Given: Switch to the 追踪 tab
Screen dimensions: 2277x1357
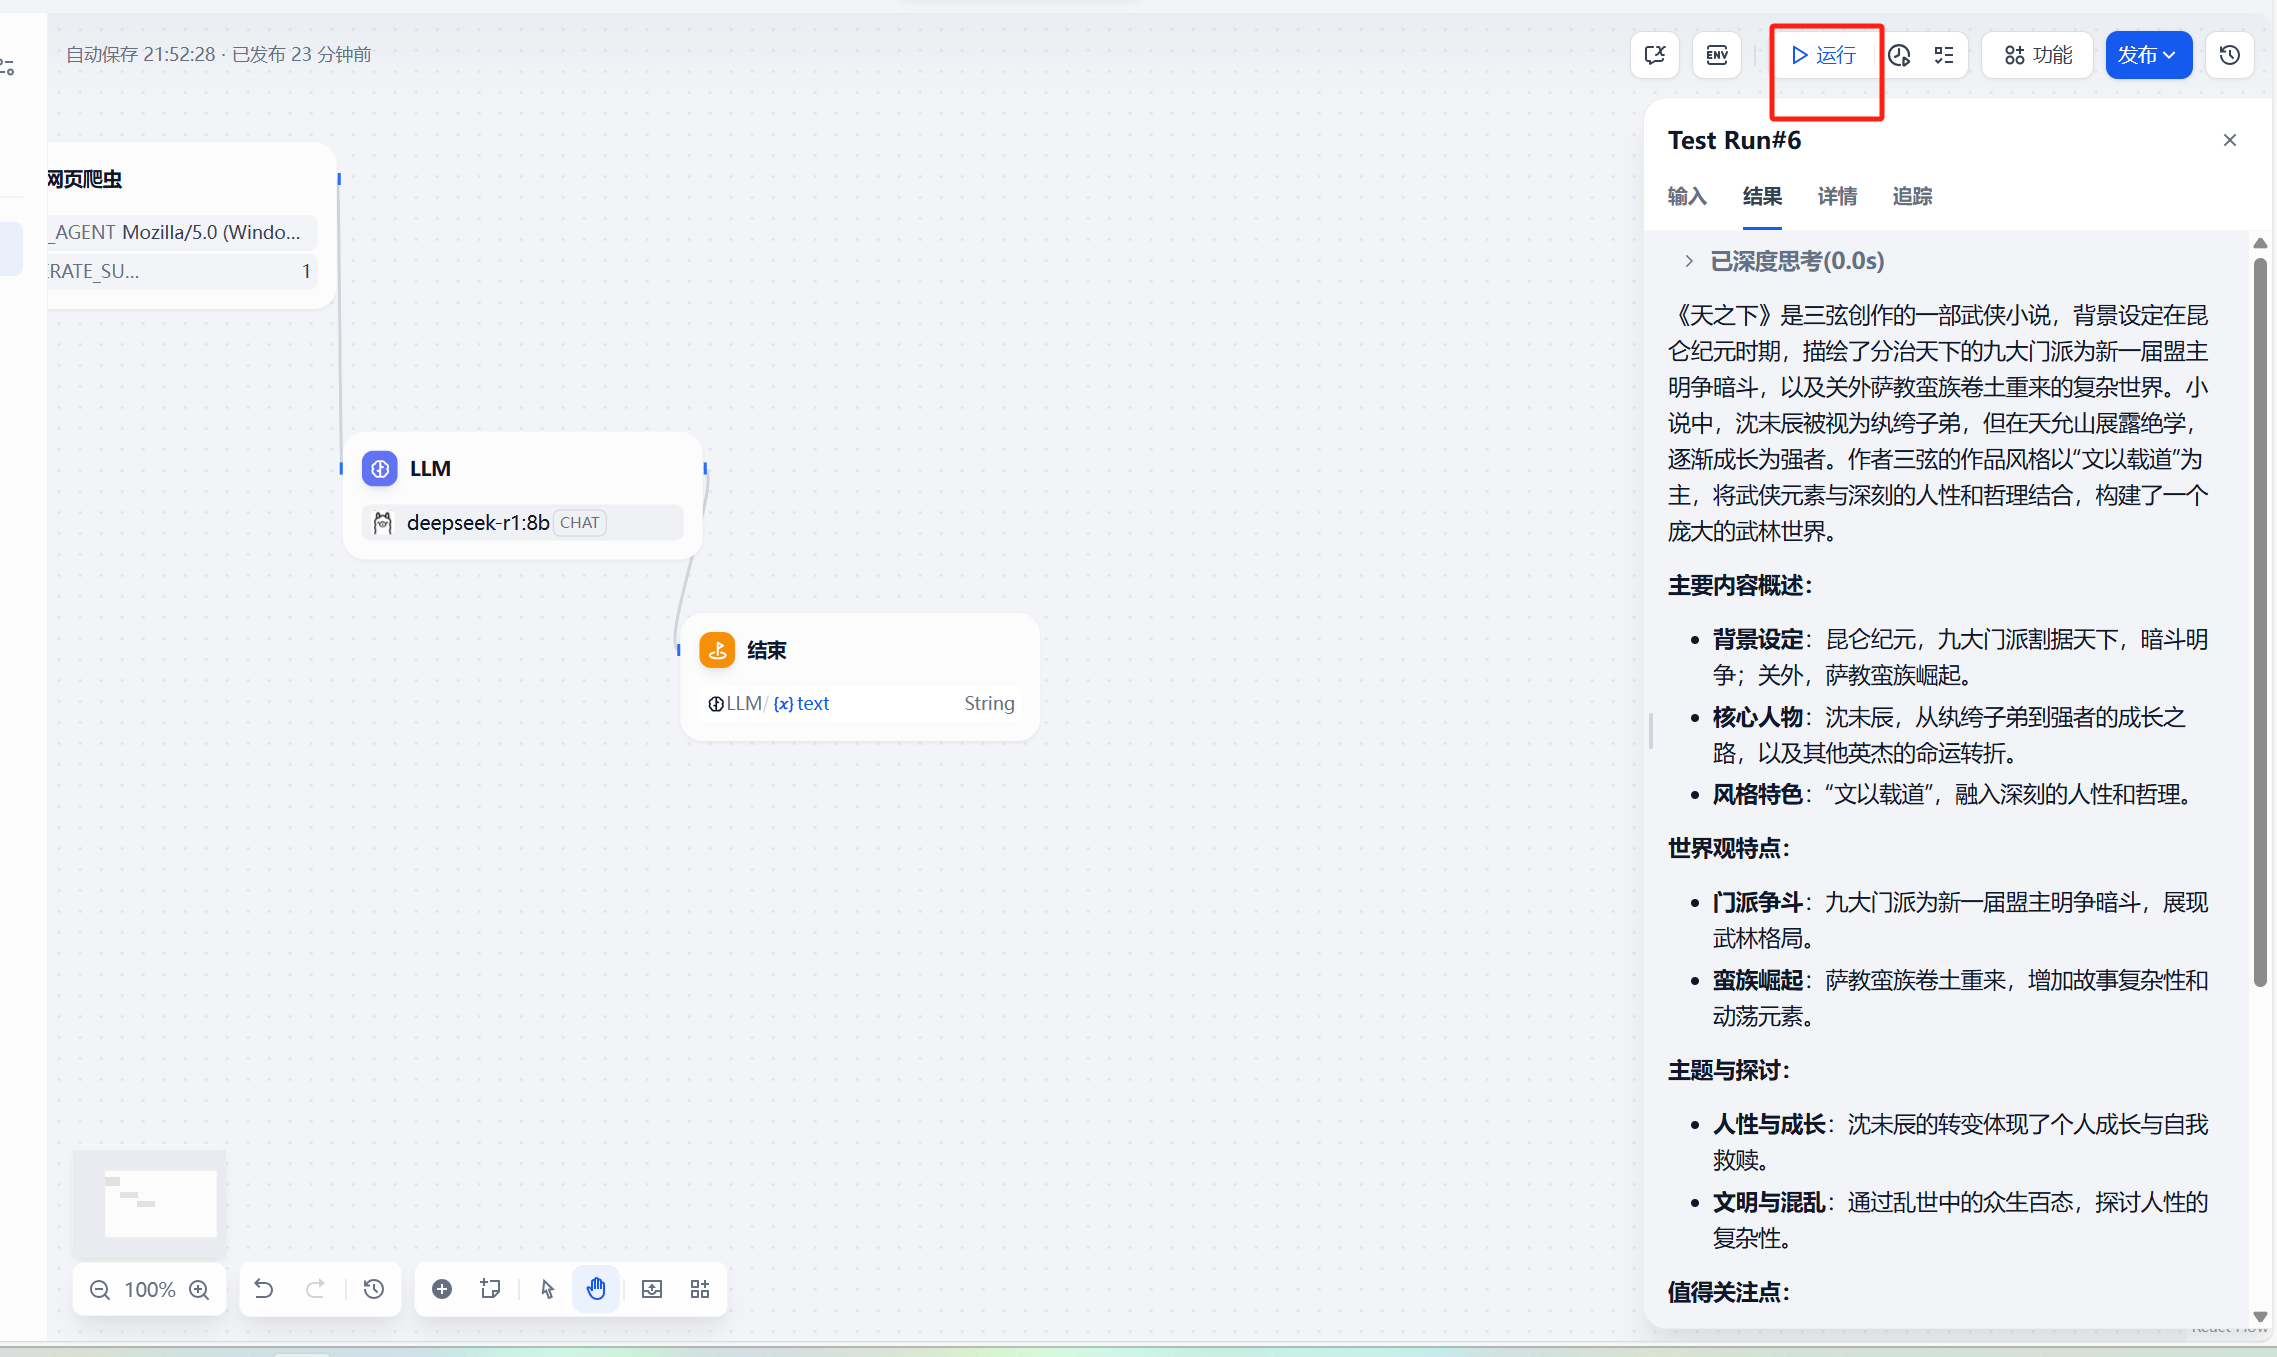Looking at the screenshot, I should [1912, 196].
